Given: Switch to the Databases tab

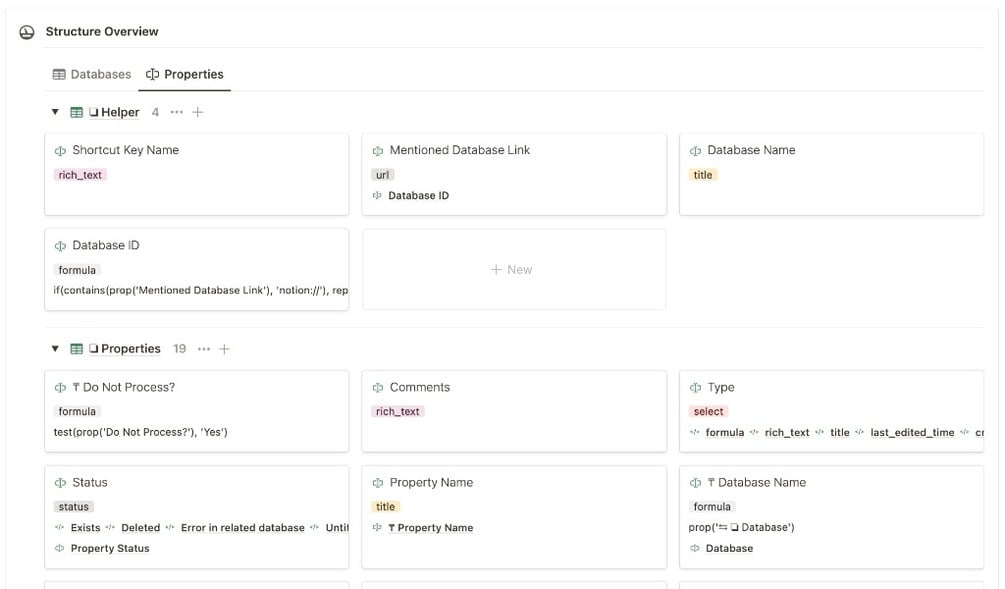Looking at the screenshot, I should 92,74.
